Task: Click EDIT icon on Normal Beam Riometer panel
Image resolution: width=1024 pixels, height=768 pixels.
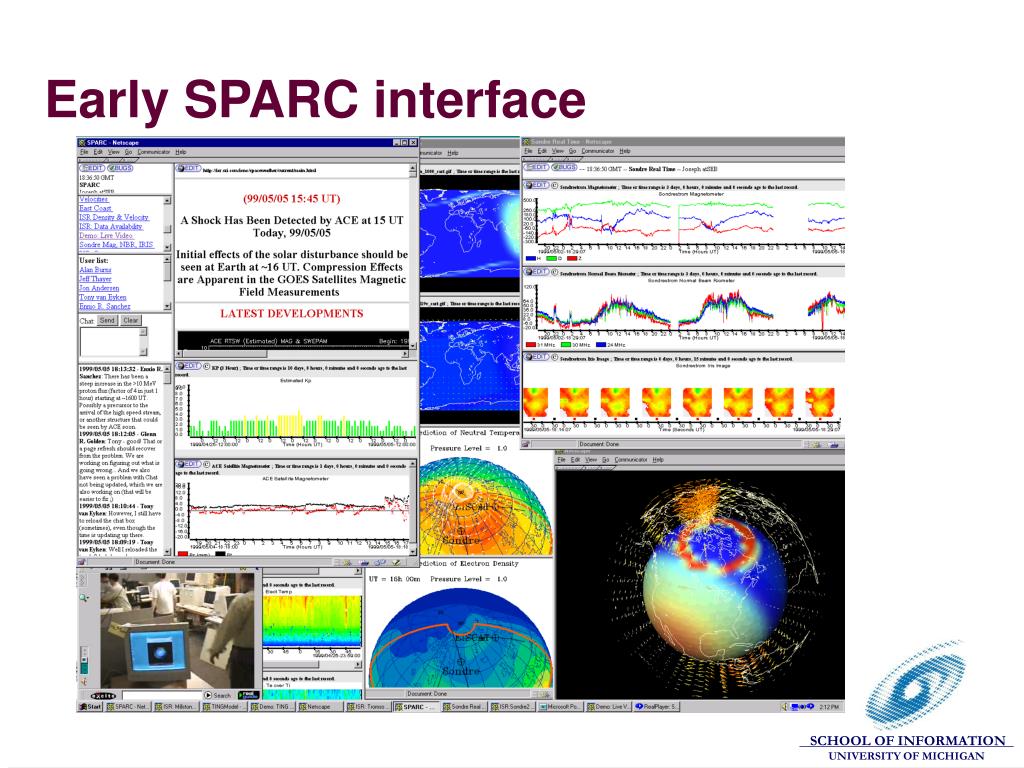Action: (x=537, y=272)
